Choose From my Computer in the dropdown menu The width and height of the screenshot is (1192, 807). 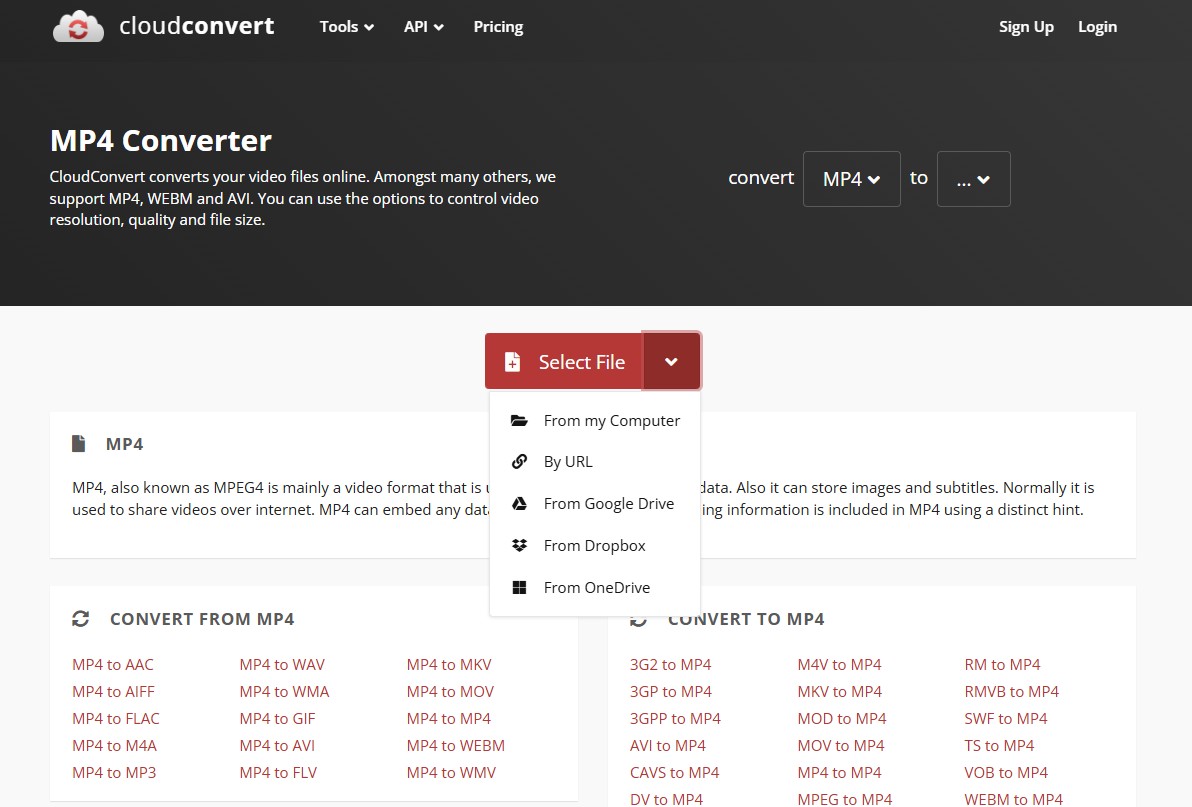coord(611,420)
